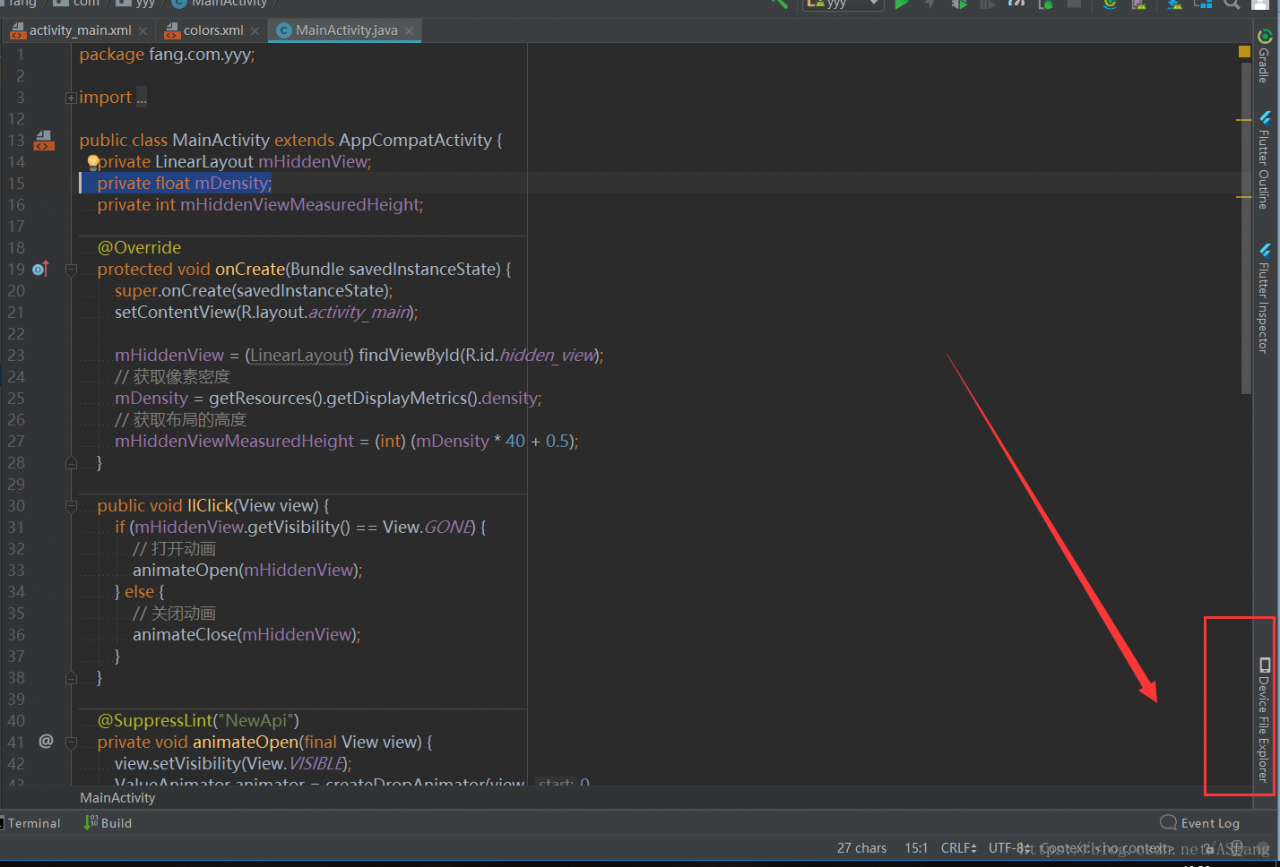Open the Flutter Inspector side tab

(1265, 297)
